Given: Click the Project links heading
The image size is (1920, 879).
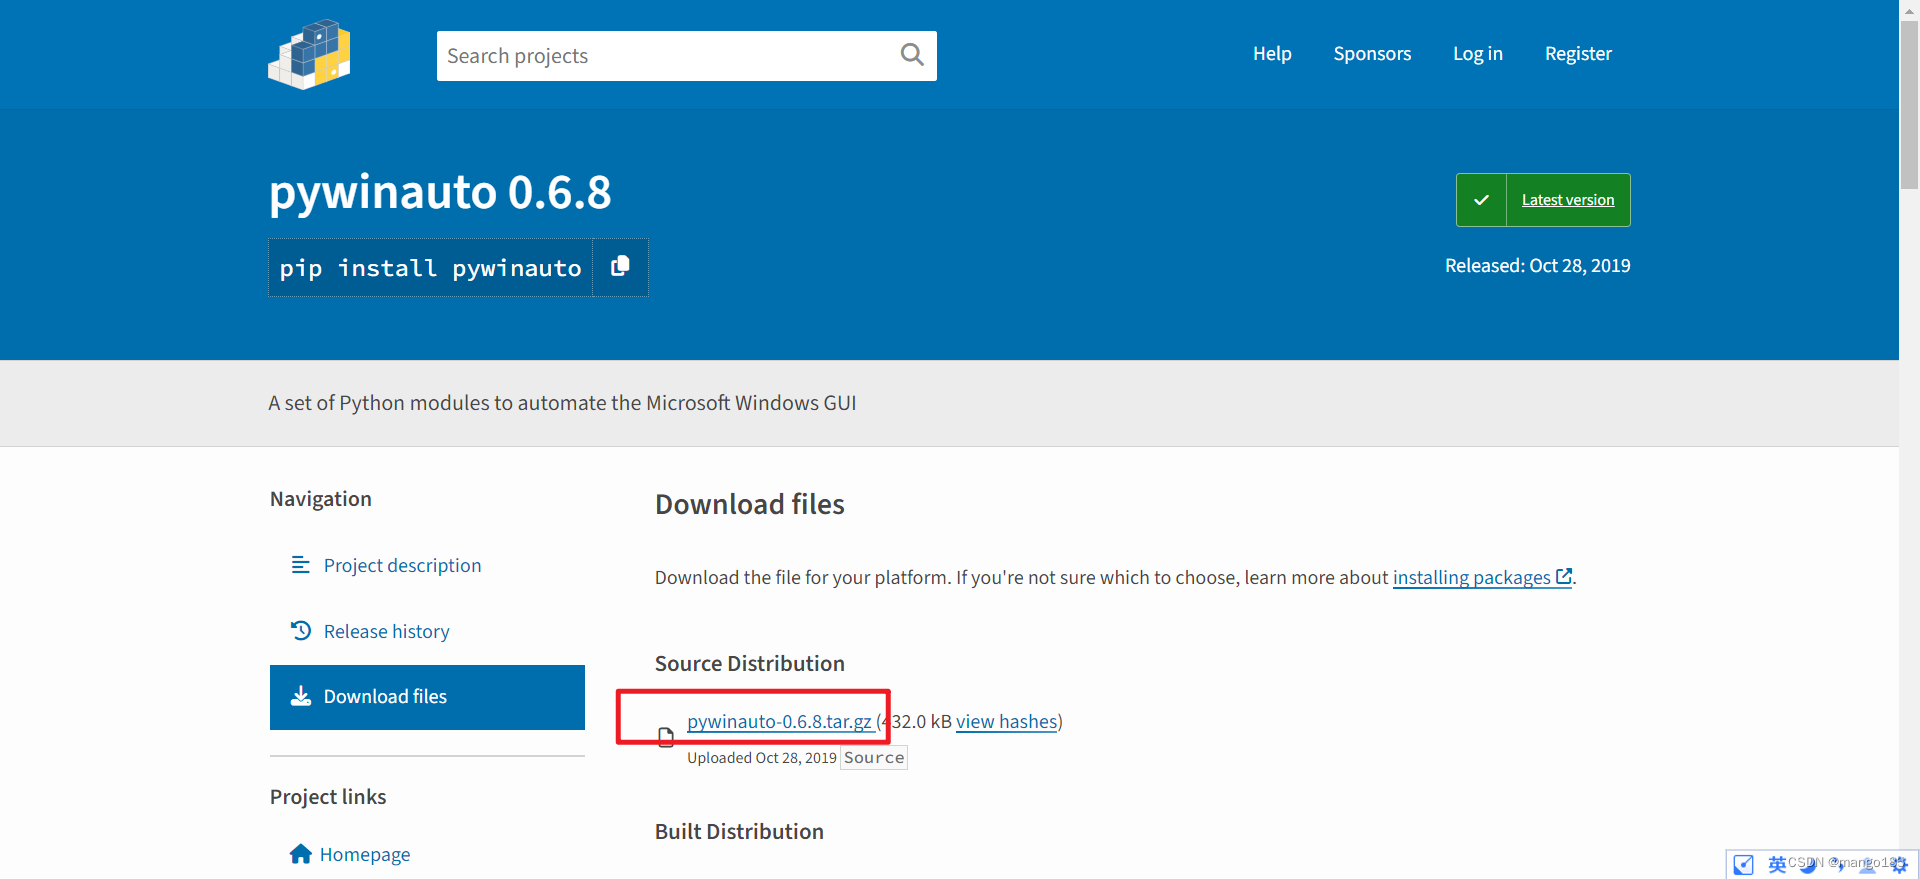Looking at the screenshot, I should tap(328, 796).
